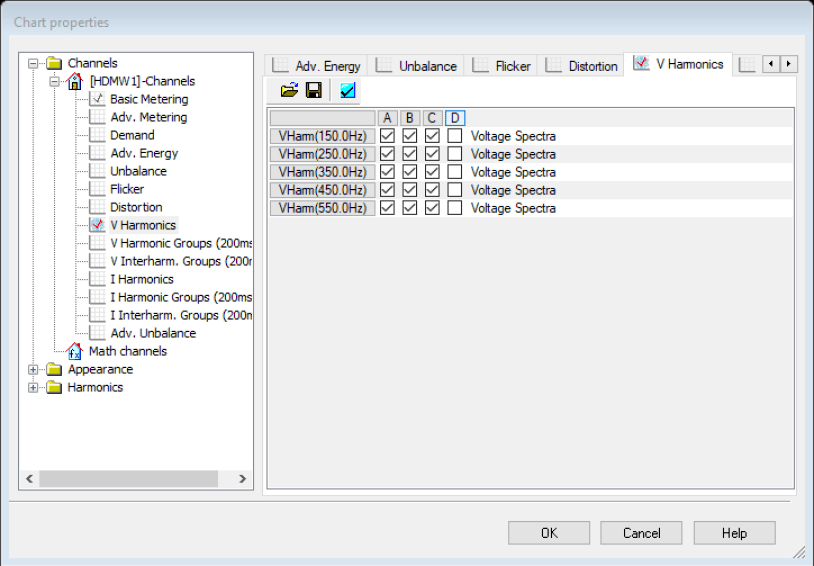The width and height of the screenshot is (814, 566).
Task: Click the save floppy disk icon
Action: [x=313, y=91]
